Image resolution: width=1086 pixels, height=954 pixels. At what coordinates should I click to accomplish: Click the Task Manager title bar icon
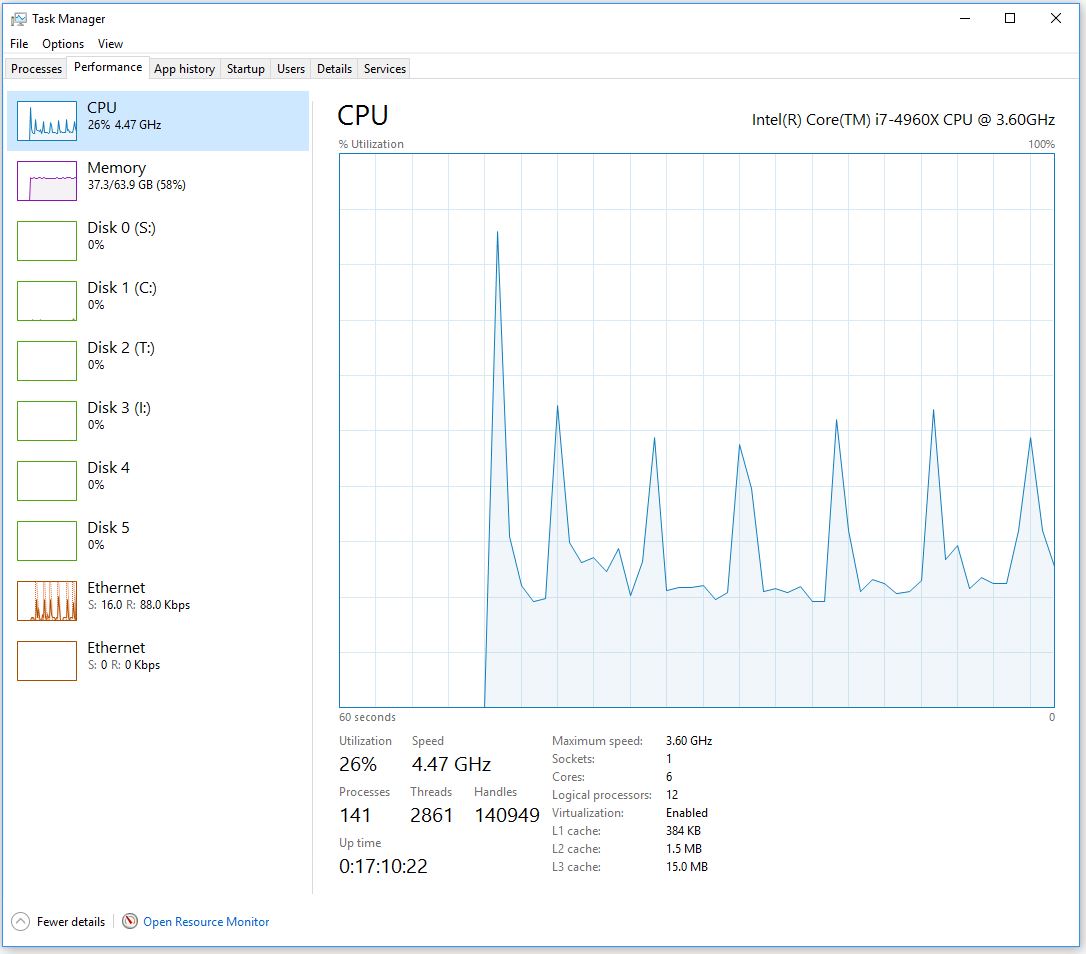[x=19, y=19]
